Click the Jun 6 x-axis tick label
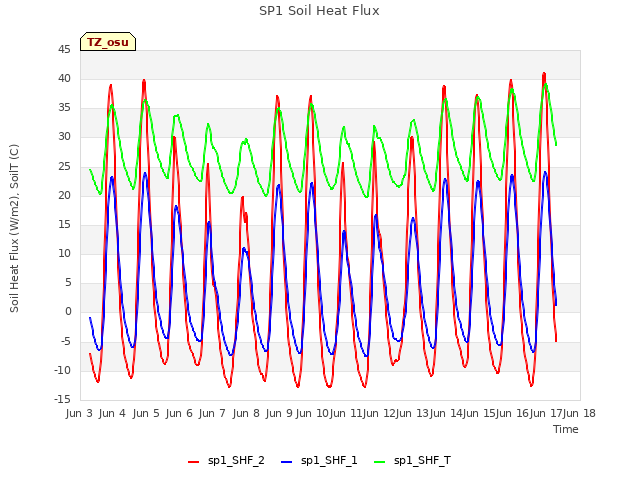This screenshot has width=640, height=480. tap(179, 413)
